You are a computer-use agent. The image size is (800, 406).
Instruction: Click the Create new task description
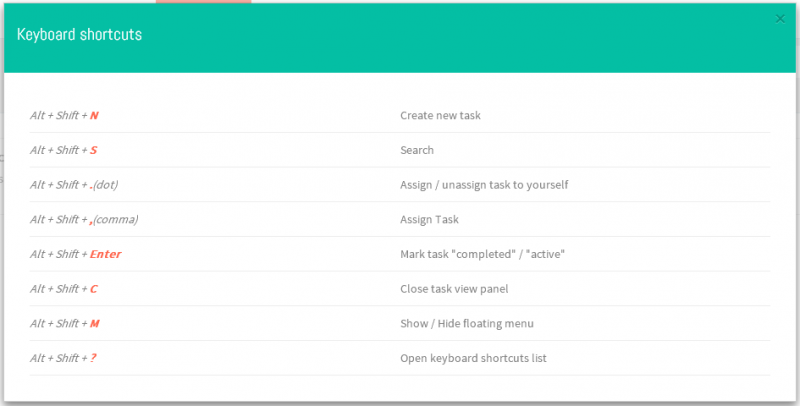[440, 115]
